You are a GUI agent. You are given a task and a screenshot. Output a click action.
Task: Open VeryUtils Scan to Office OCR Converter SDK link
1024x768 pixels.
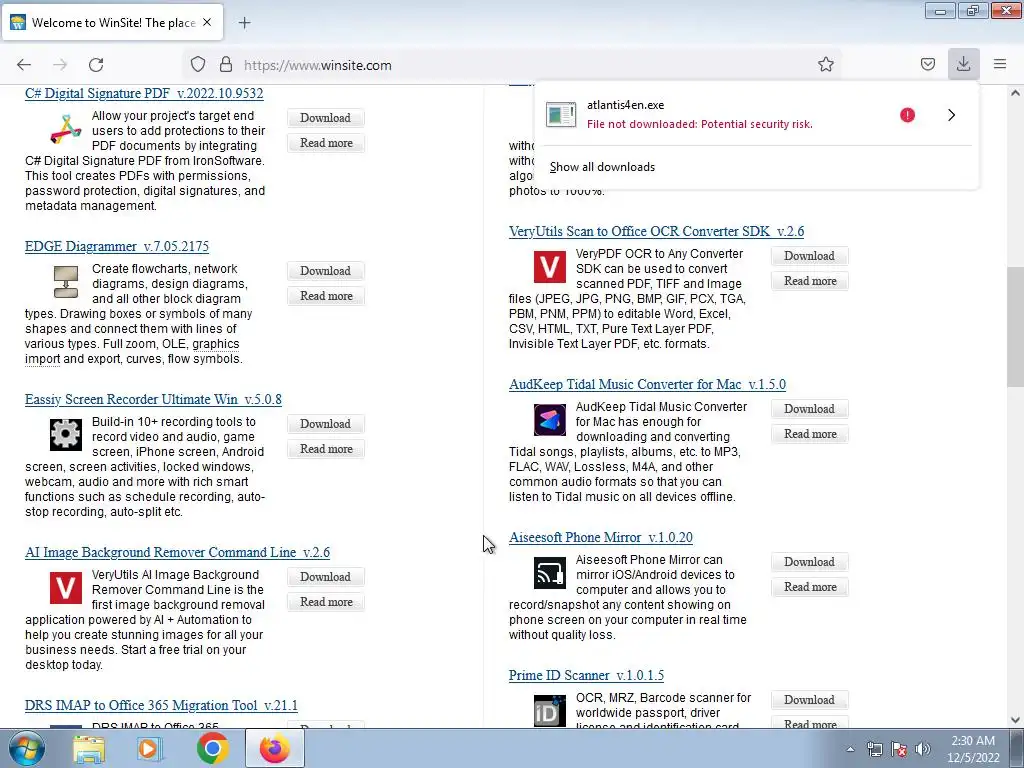(656, 231)
